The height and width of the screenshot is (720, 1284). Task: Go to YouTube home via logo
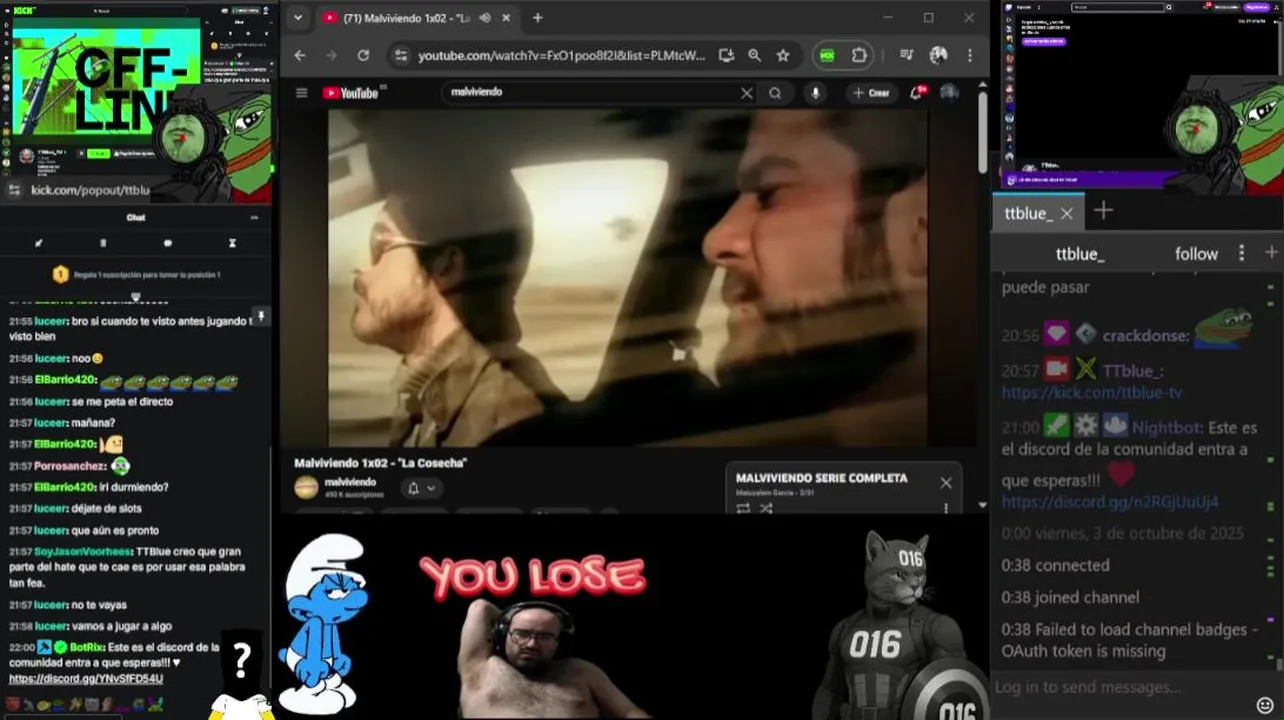click(x=351, y=93)
